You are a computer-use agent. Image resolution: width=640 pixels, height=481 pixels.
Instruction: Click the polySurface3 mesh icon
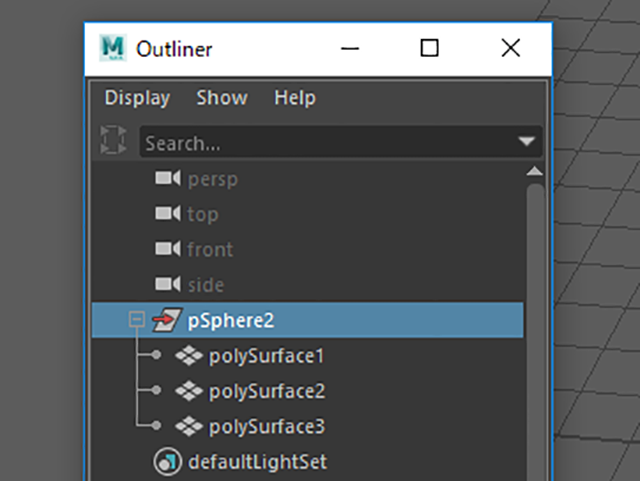[189, 426]
